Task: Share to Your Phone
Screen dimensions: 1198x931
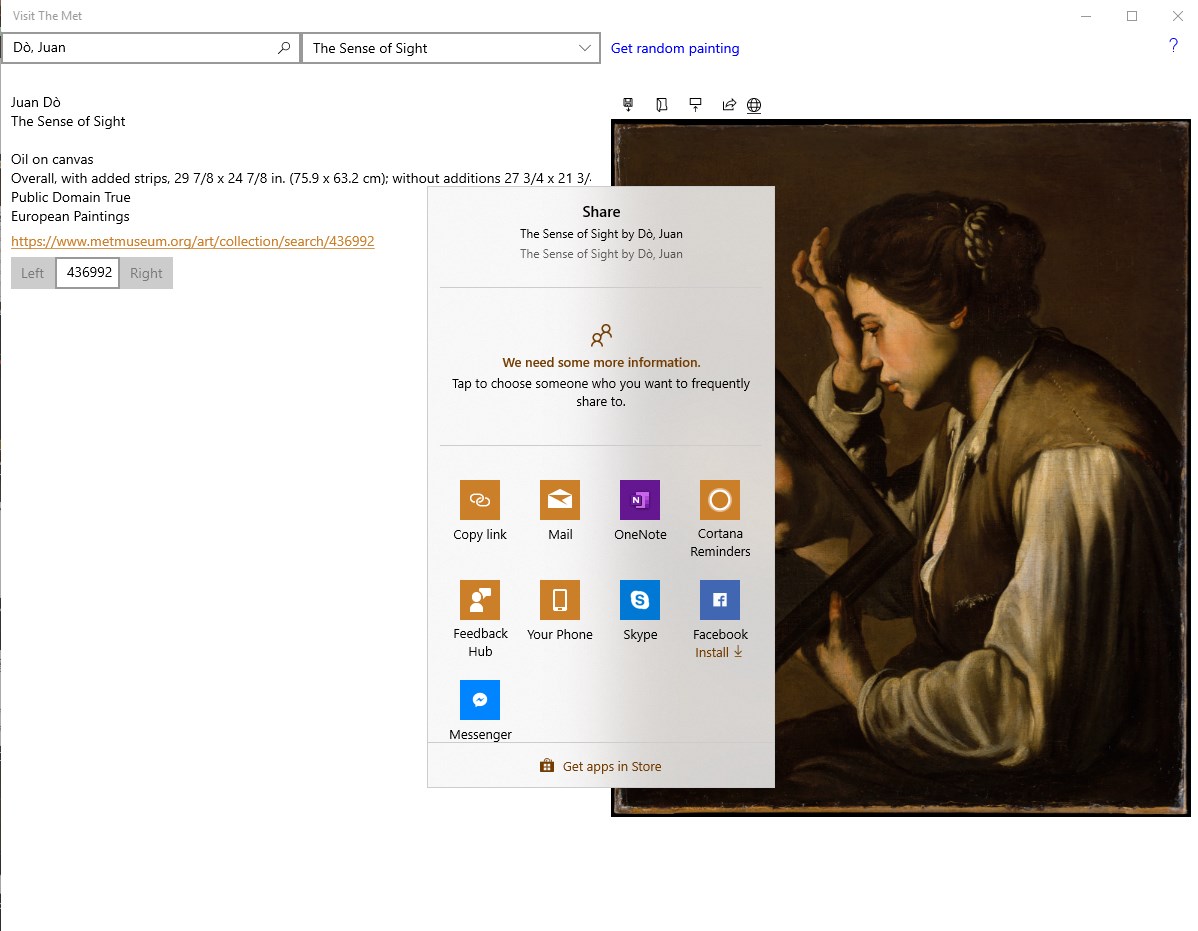Action: pos(560,610)
